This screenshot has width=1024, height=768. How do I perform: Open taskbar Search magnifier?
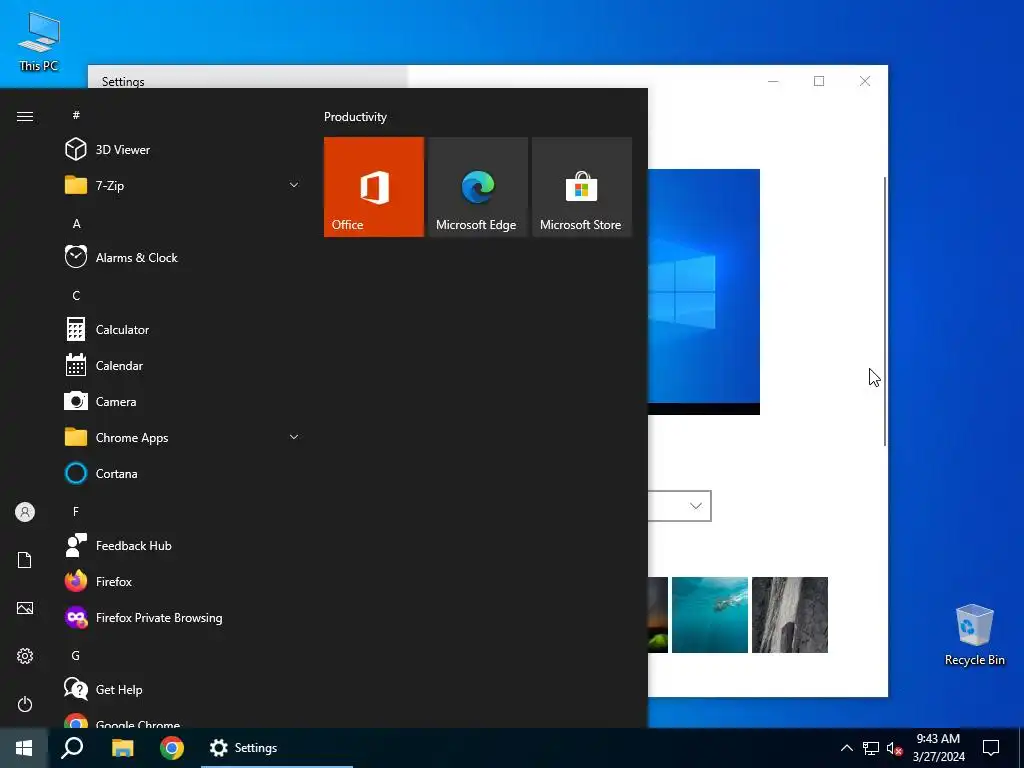72,748
